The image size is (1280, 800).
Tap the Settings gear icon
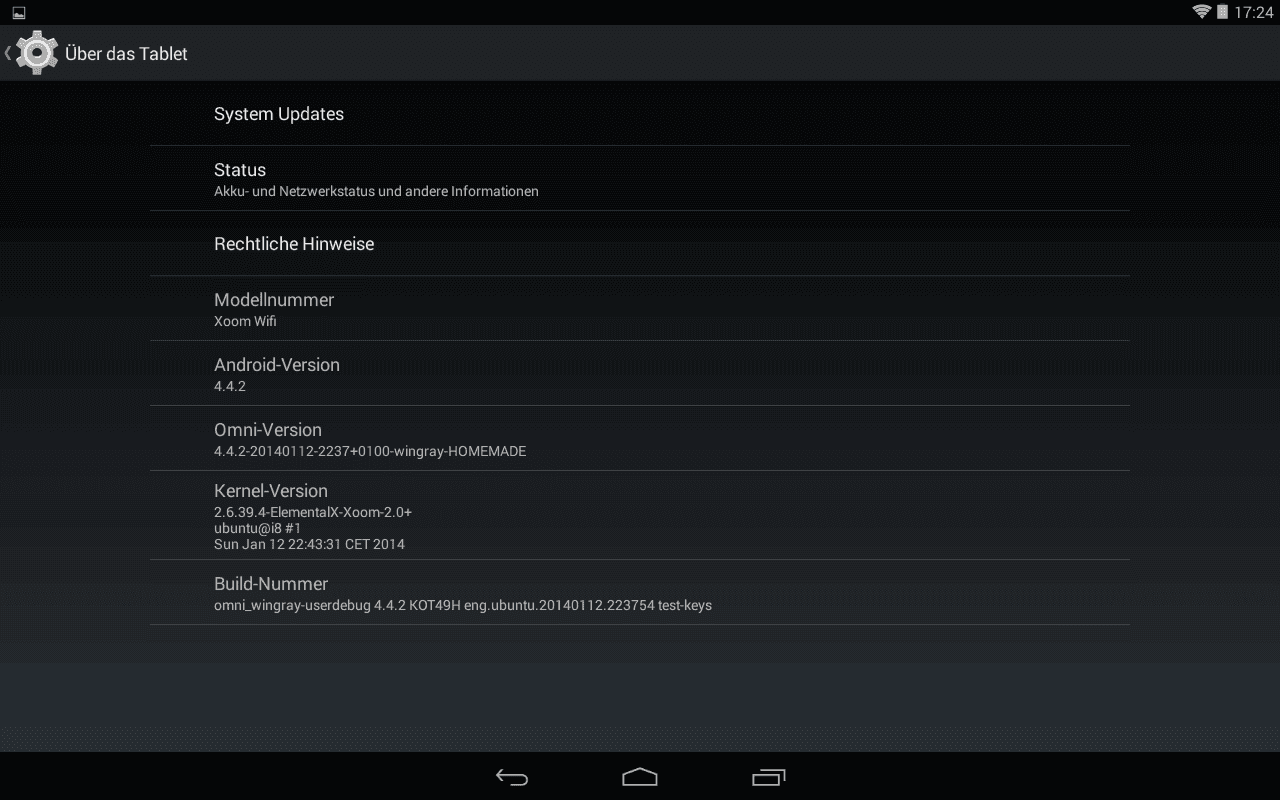(37, 53)
